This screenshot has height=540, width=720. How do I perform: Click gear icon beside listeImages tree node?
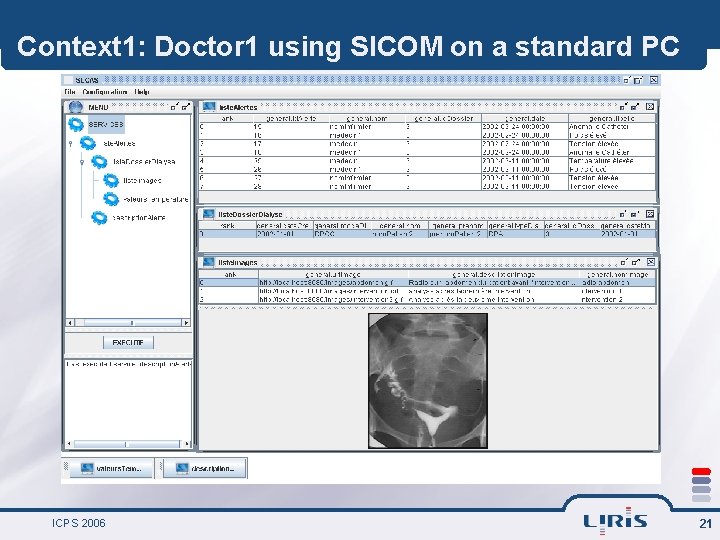pyautogui.click(x=111, y=180)
